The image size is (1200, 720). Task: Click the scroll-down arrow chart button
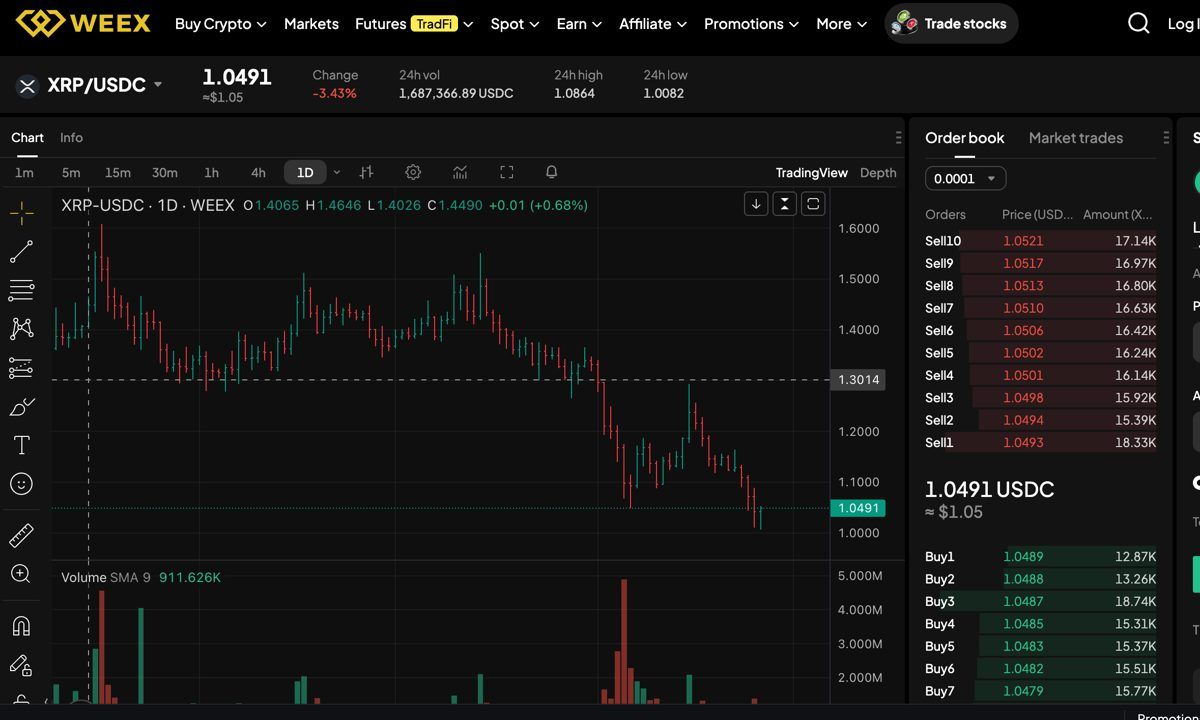click(x=756, y=204)
